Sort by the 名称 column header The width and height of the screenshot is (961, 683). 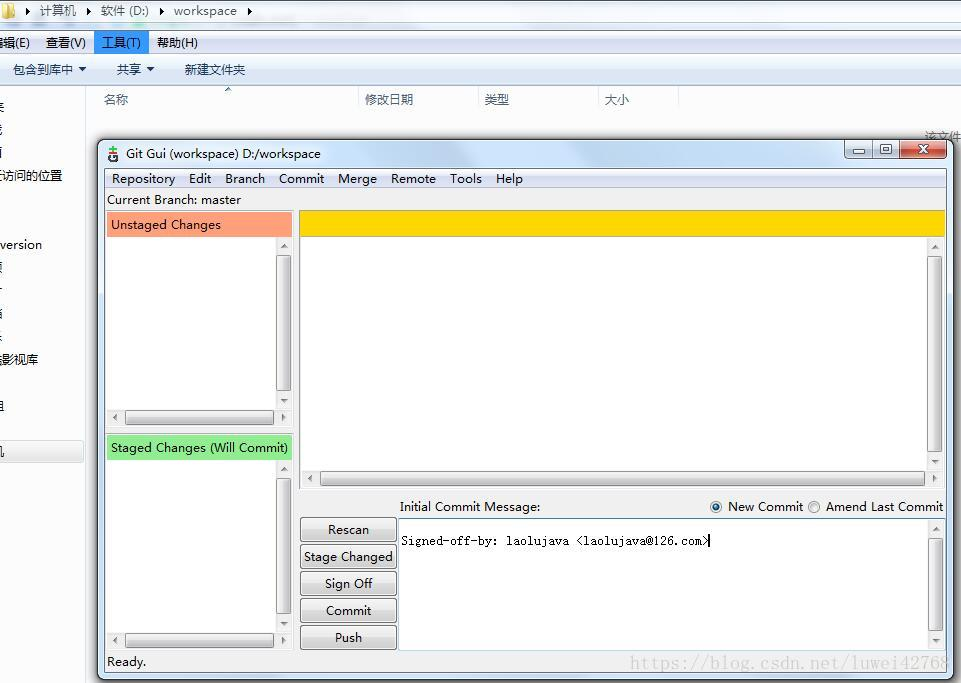coord(116,99)
